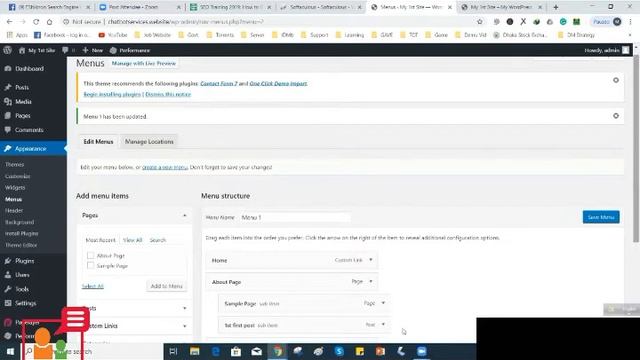Screen dimensions: 640x360
Task: Open Themes under Appearance
Action: tap(15, 164)
